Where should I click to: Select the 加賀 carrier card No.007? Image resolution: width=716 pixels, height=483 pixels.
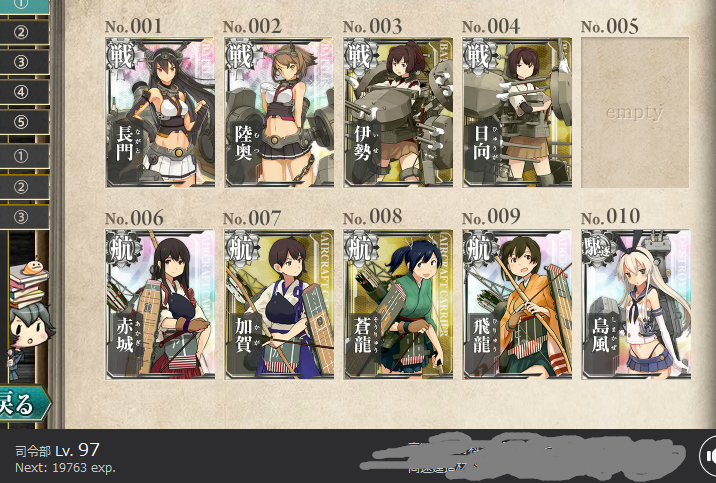click(x=279, y=304)
